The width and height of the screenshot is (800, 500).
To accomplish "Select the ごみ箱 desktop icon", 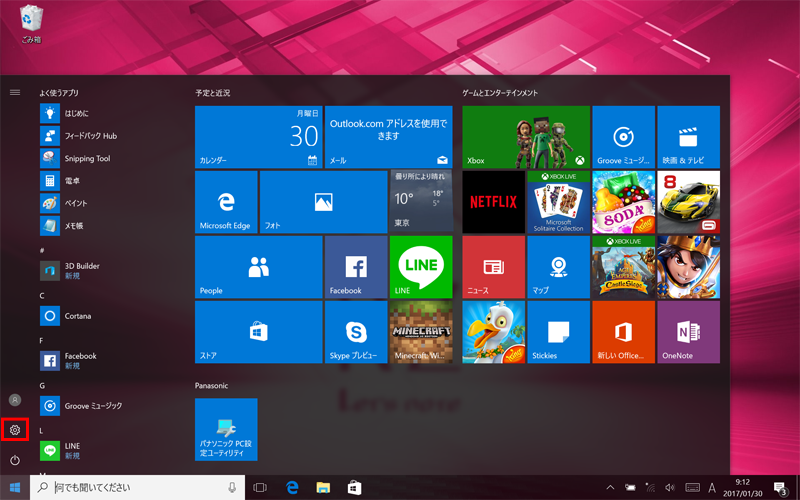I will pos(31,23).
